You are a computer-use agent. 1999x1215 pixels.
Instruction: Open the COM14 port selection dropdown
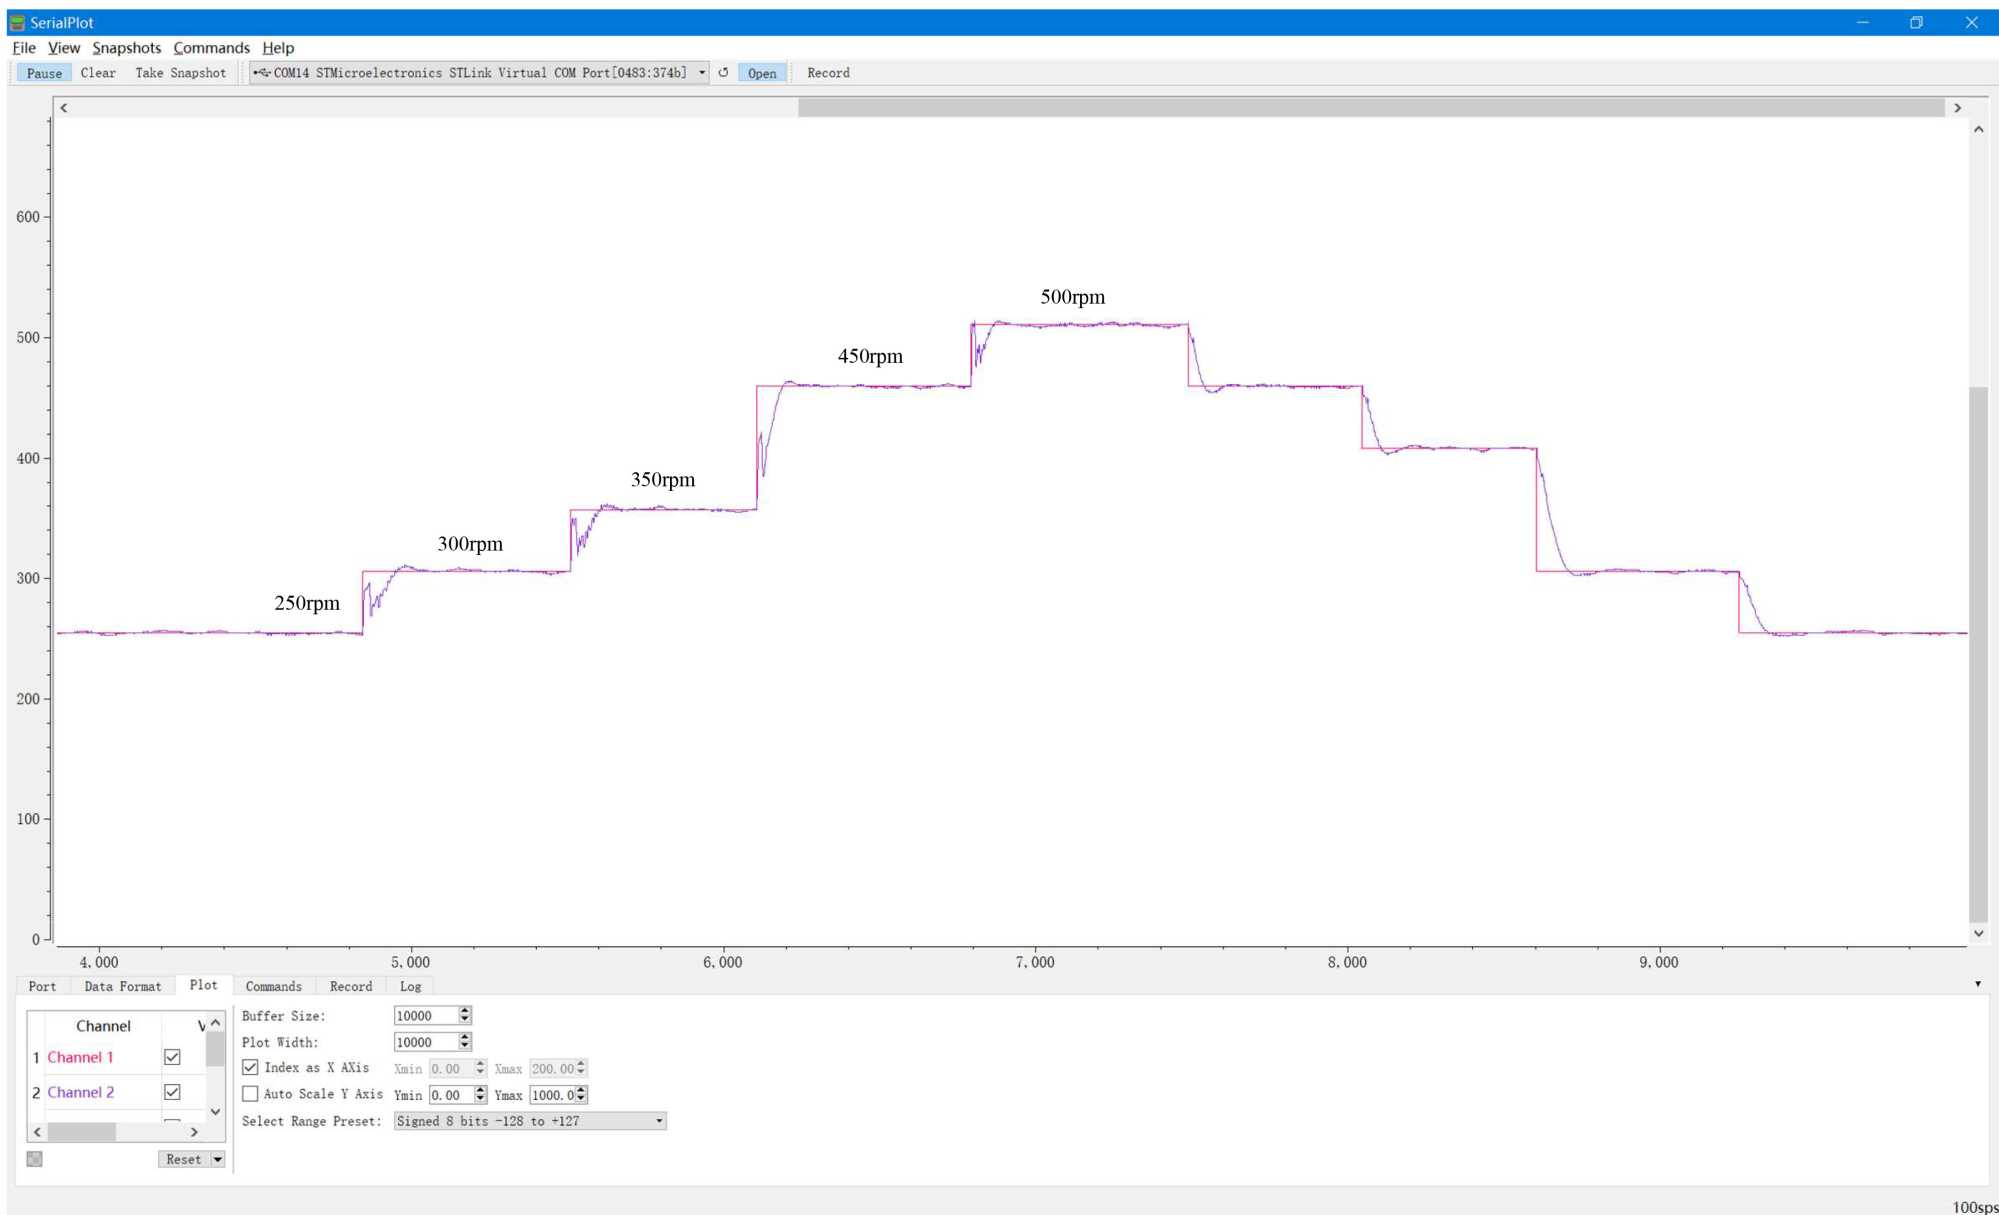(x=702, y=73)
